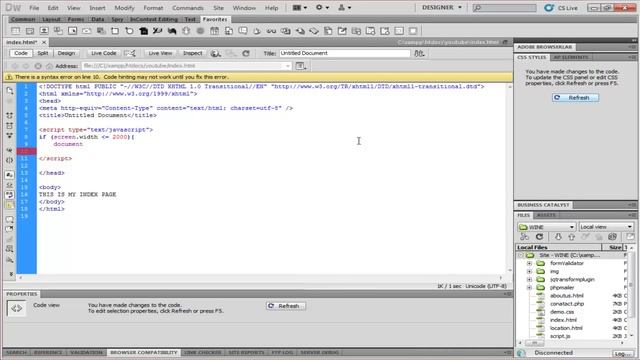This screenshot has height=360, width=640.
Task: Show more coding toolbar items chevron
Action: 11,274
